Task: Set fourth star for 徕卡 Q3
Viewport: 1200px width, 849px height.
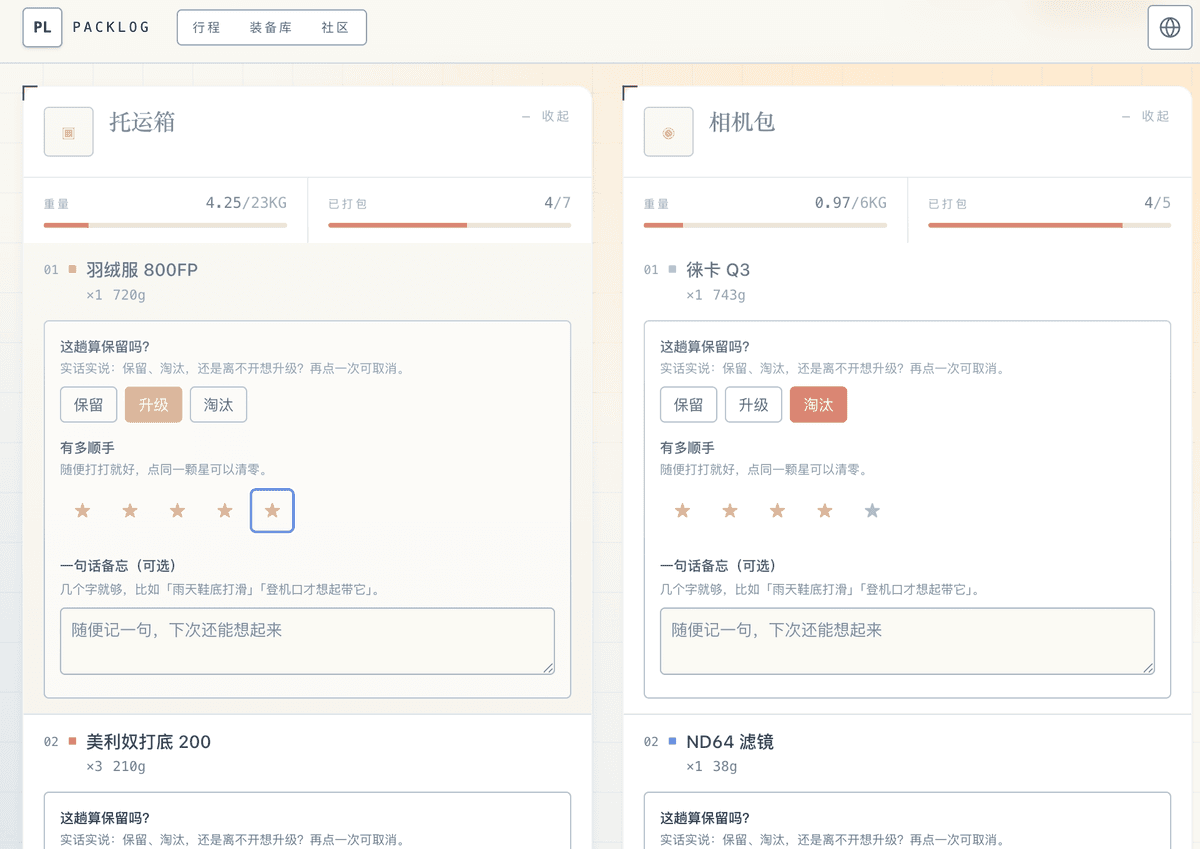Action: 825,511
